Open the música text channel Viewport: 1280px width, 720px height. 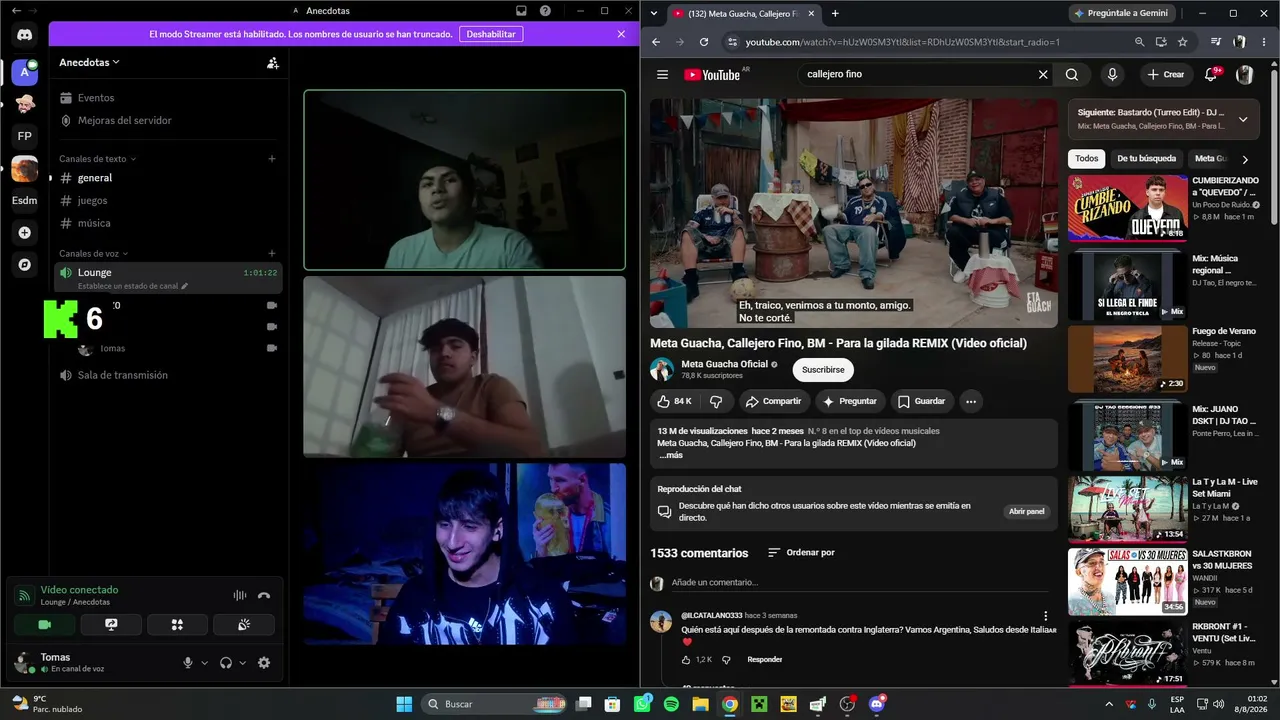[166, 223]
